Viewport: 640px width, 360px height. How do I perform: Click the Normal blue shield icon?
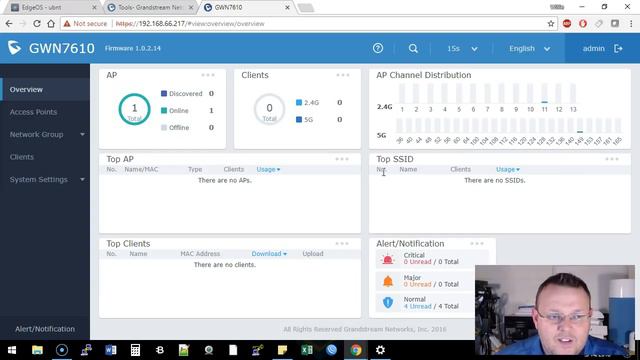(x=388, y=302)
